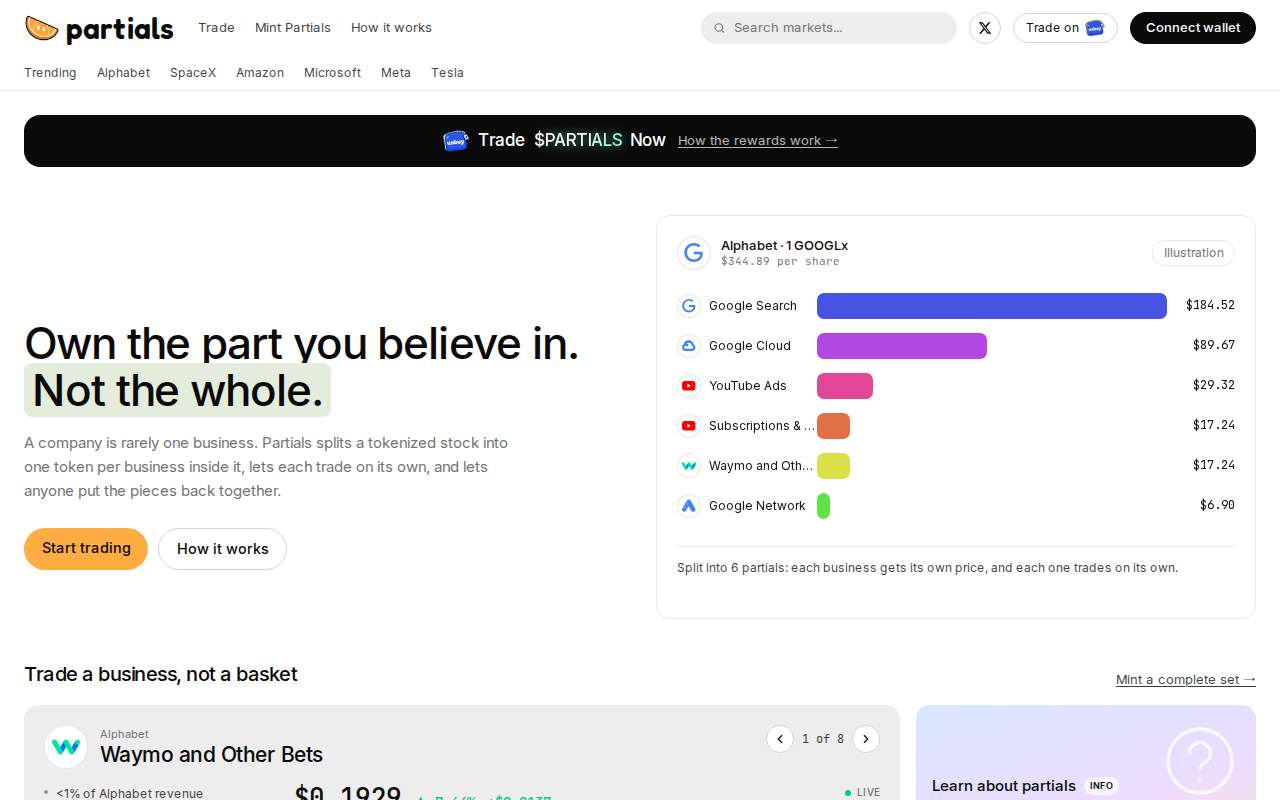Go to previous market with left chevron
Image resolution: width=1280 pixels, height=800 pixels.
pos(780,739)
